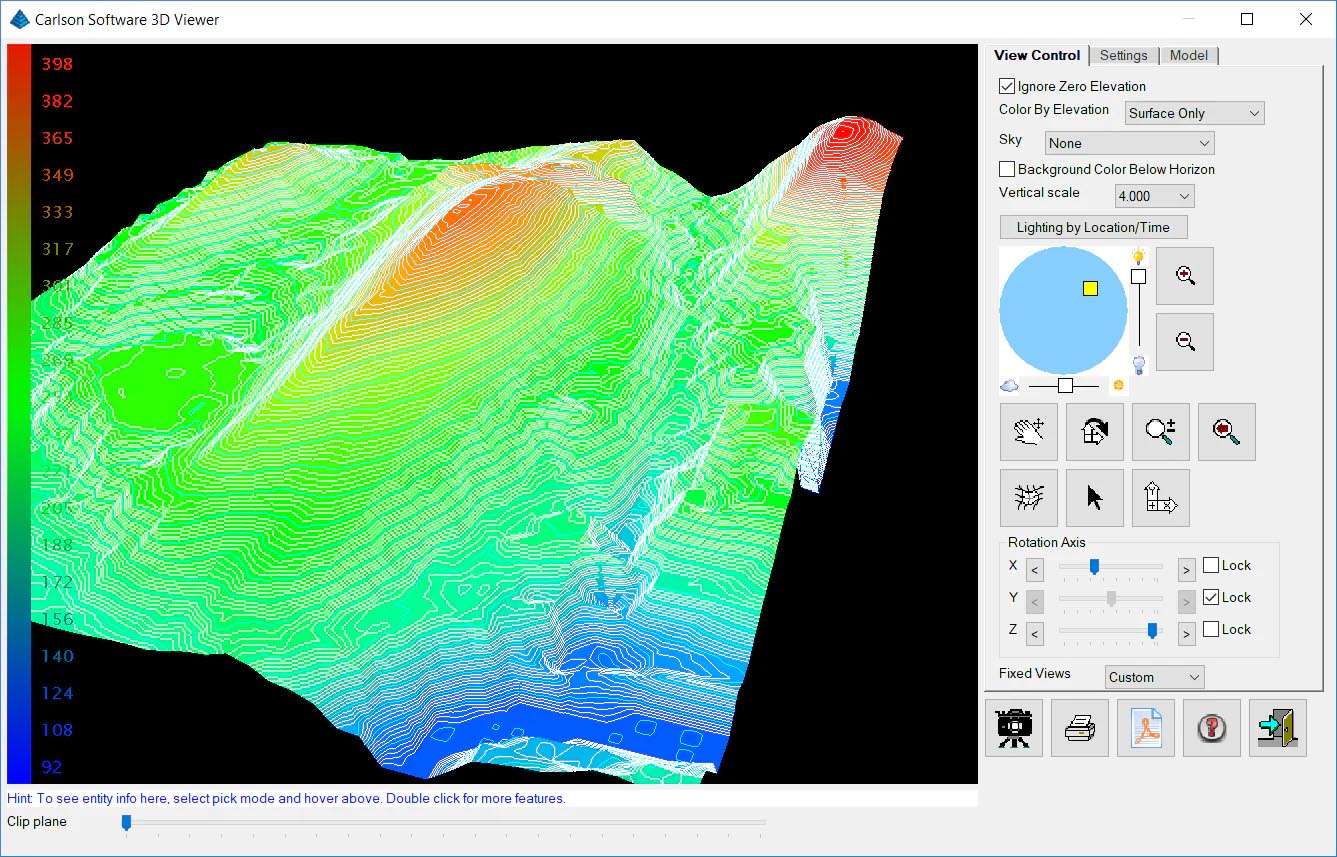Image resolution: width=1337 pixels, height=857 pixels.
Task: Click the Clip plane slider handle
Action: click(x=126, y=822)
